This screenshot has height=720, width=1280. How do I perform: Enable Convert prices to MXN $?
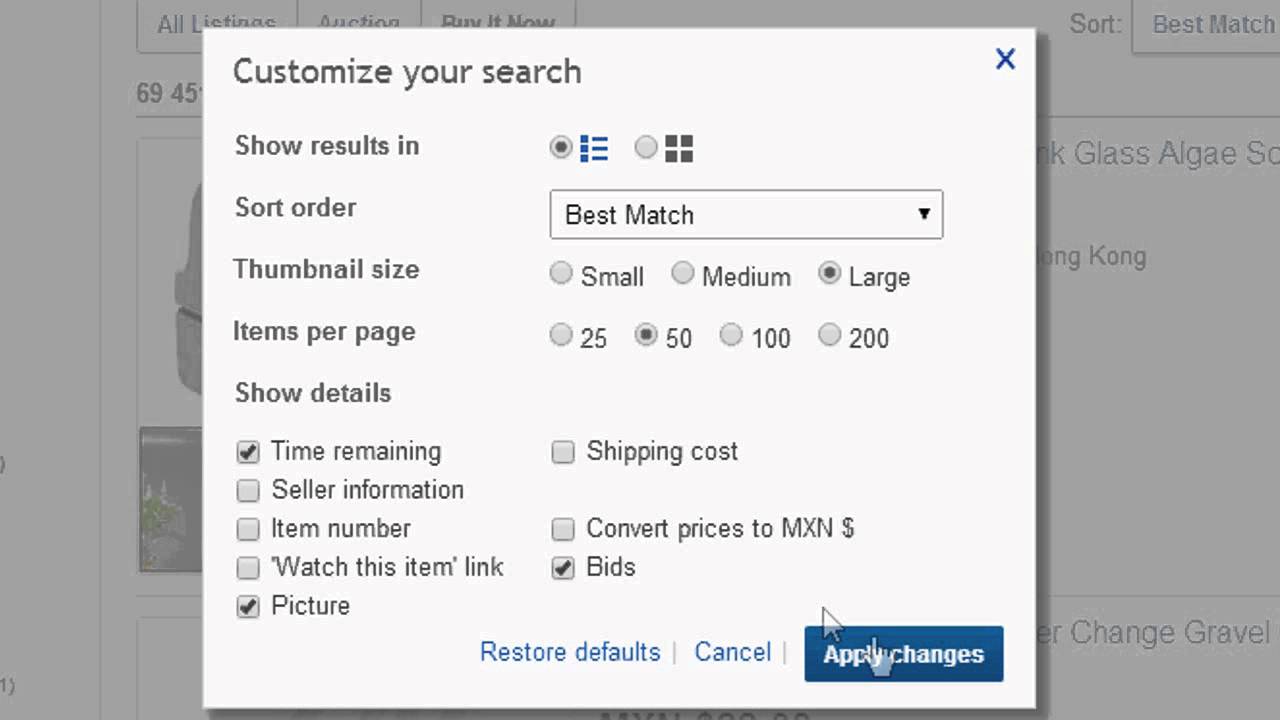pos(563,529)
